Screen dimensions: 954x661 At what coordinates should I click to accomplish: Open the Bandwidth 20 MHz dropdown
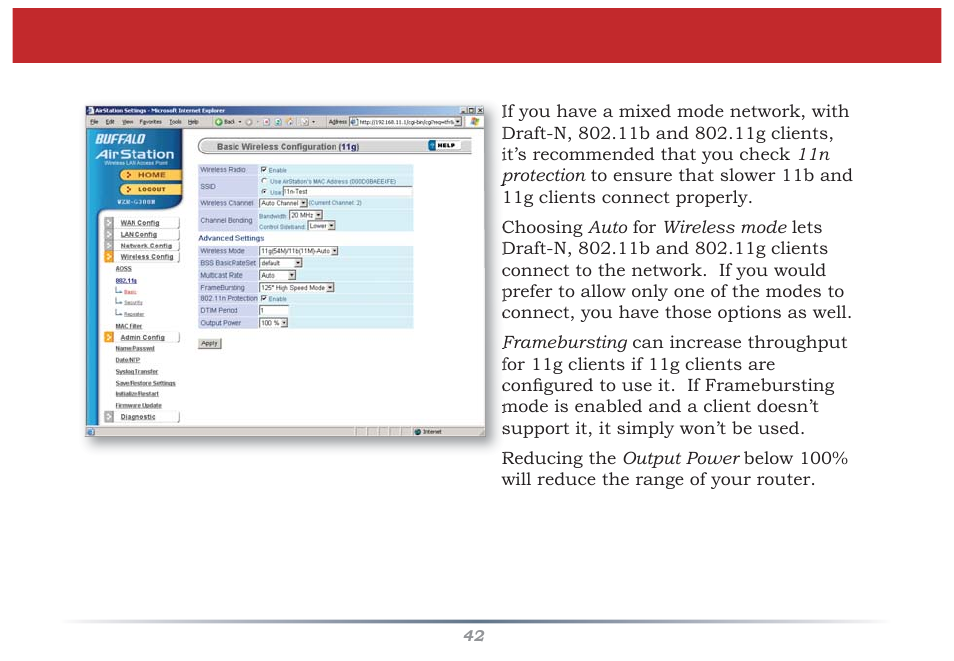[305, 215]
